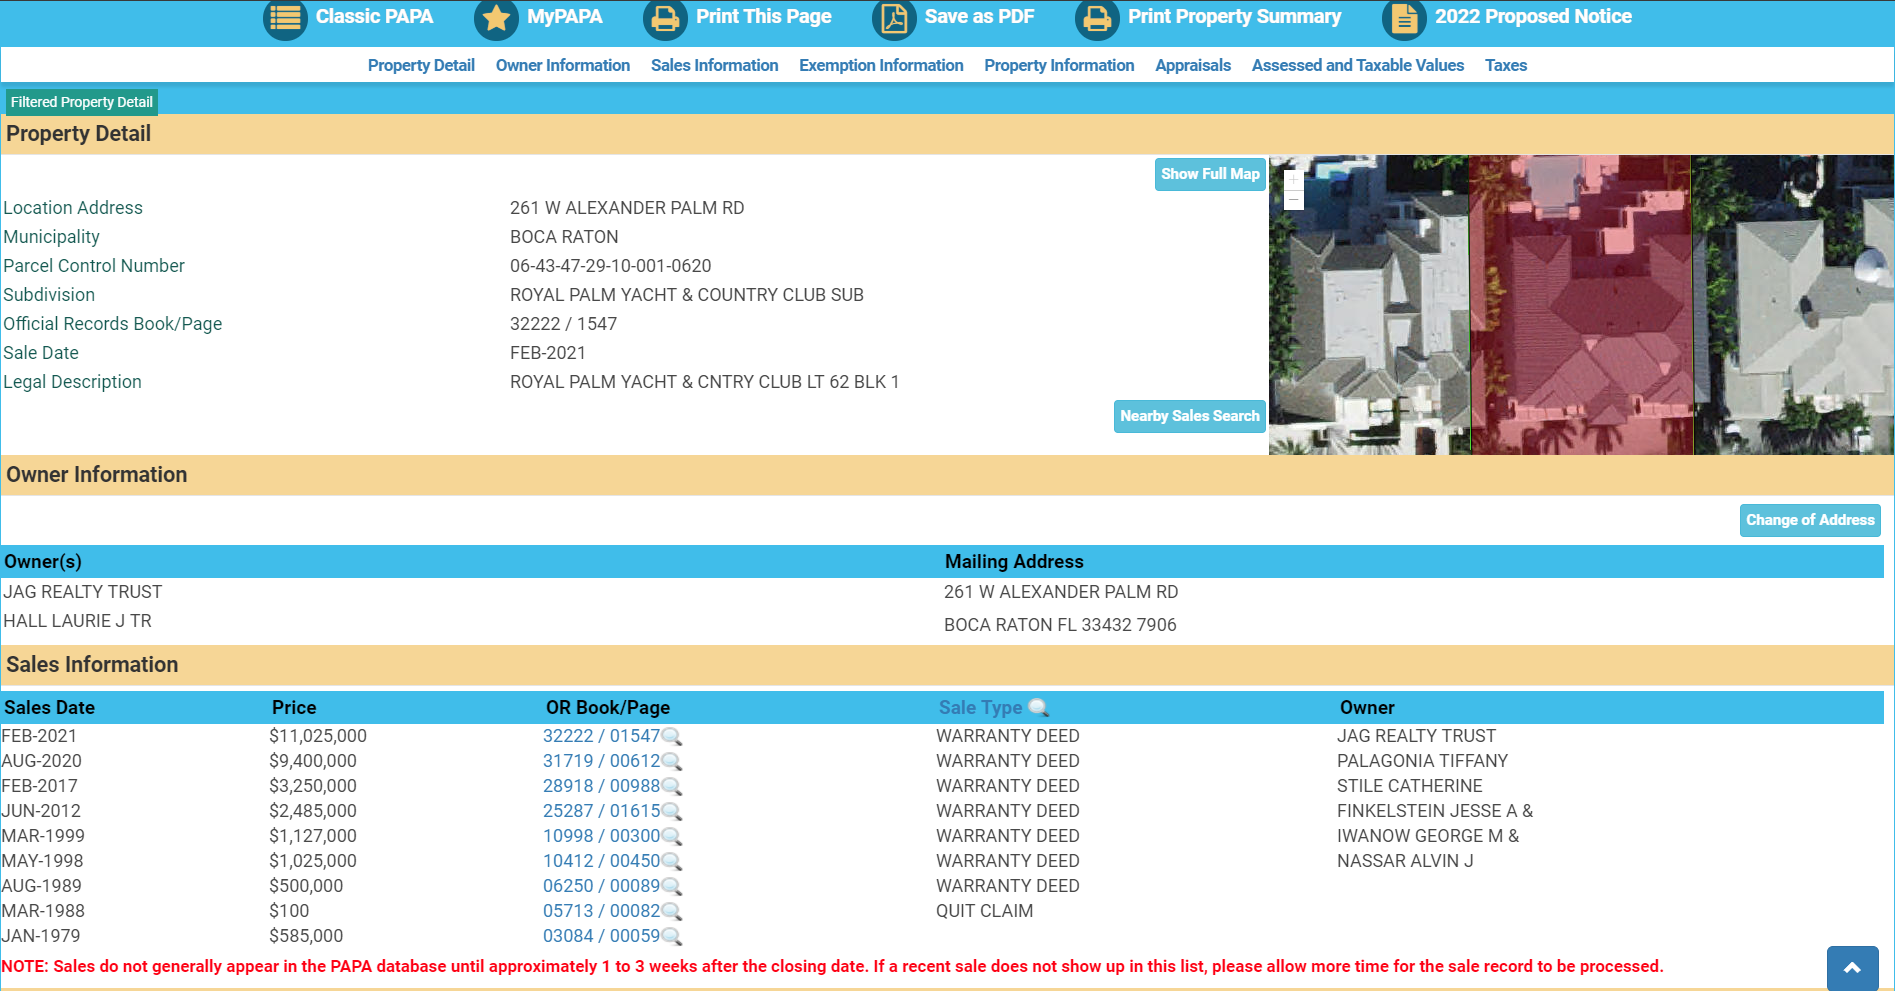The image size is (1895, 991).
Task: Click price $11,025,000 in sales table
Action: click(x=318, y=736)
